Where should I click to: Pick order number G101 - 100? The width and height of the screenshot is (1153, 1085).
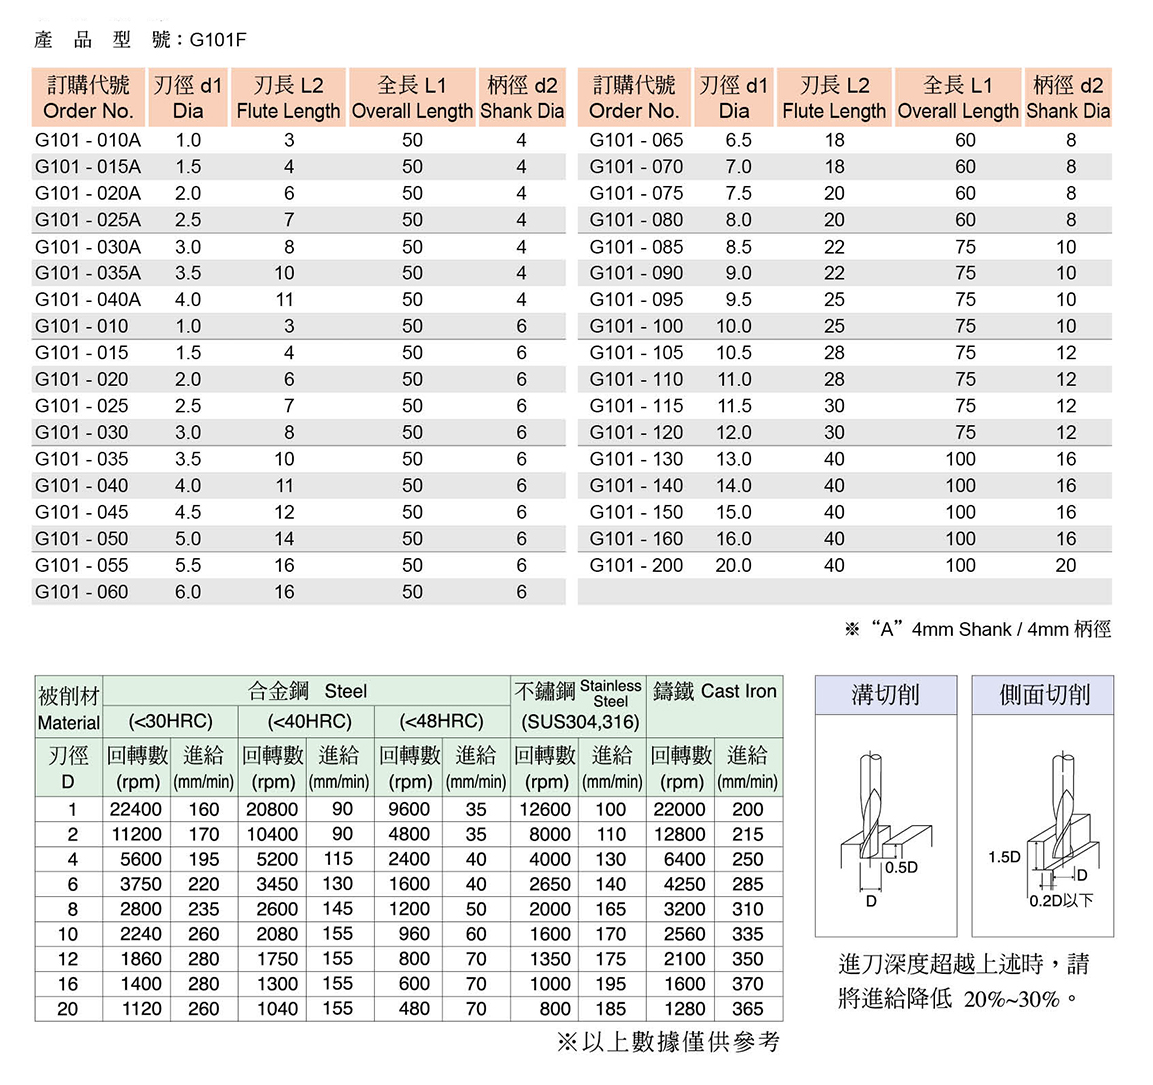636,326
